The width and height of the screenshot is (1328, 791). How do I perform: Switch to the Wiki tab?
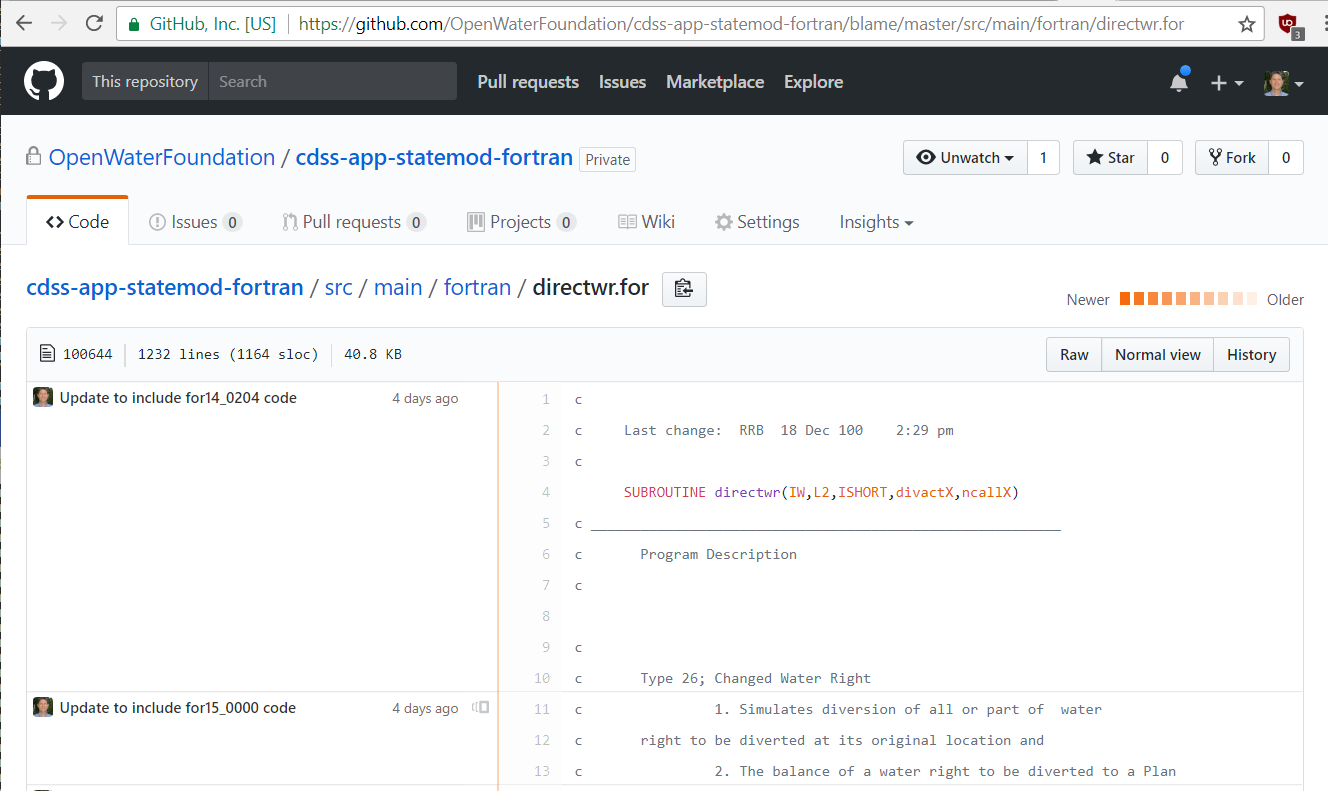point(646,222)
